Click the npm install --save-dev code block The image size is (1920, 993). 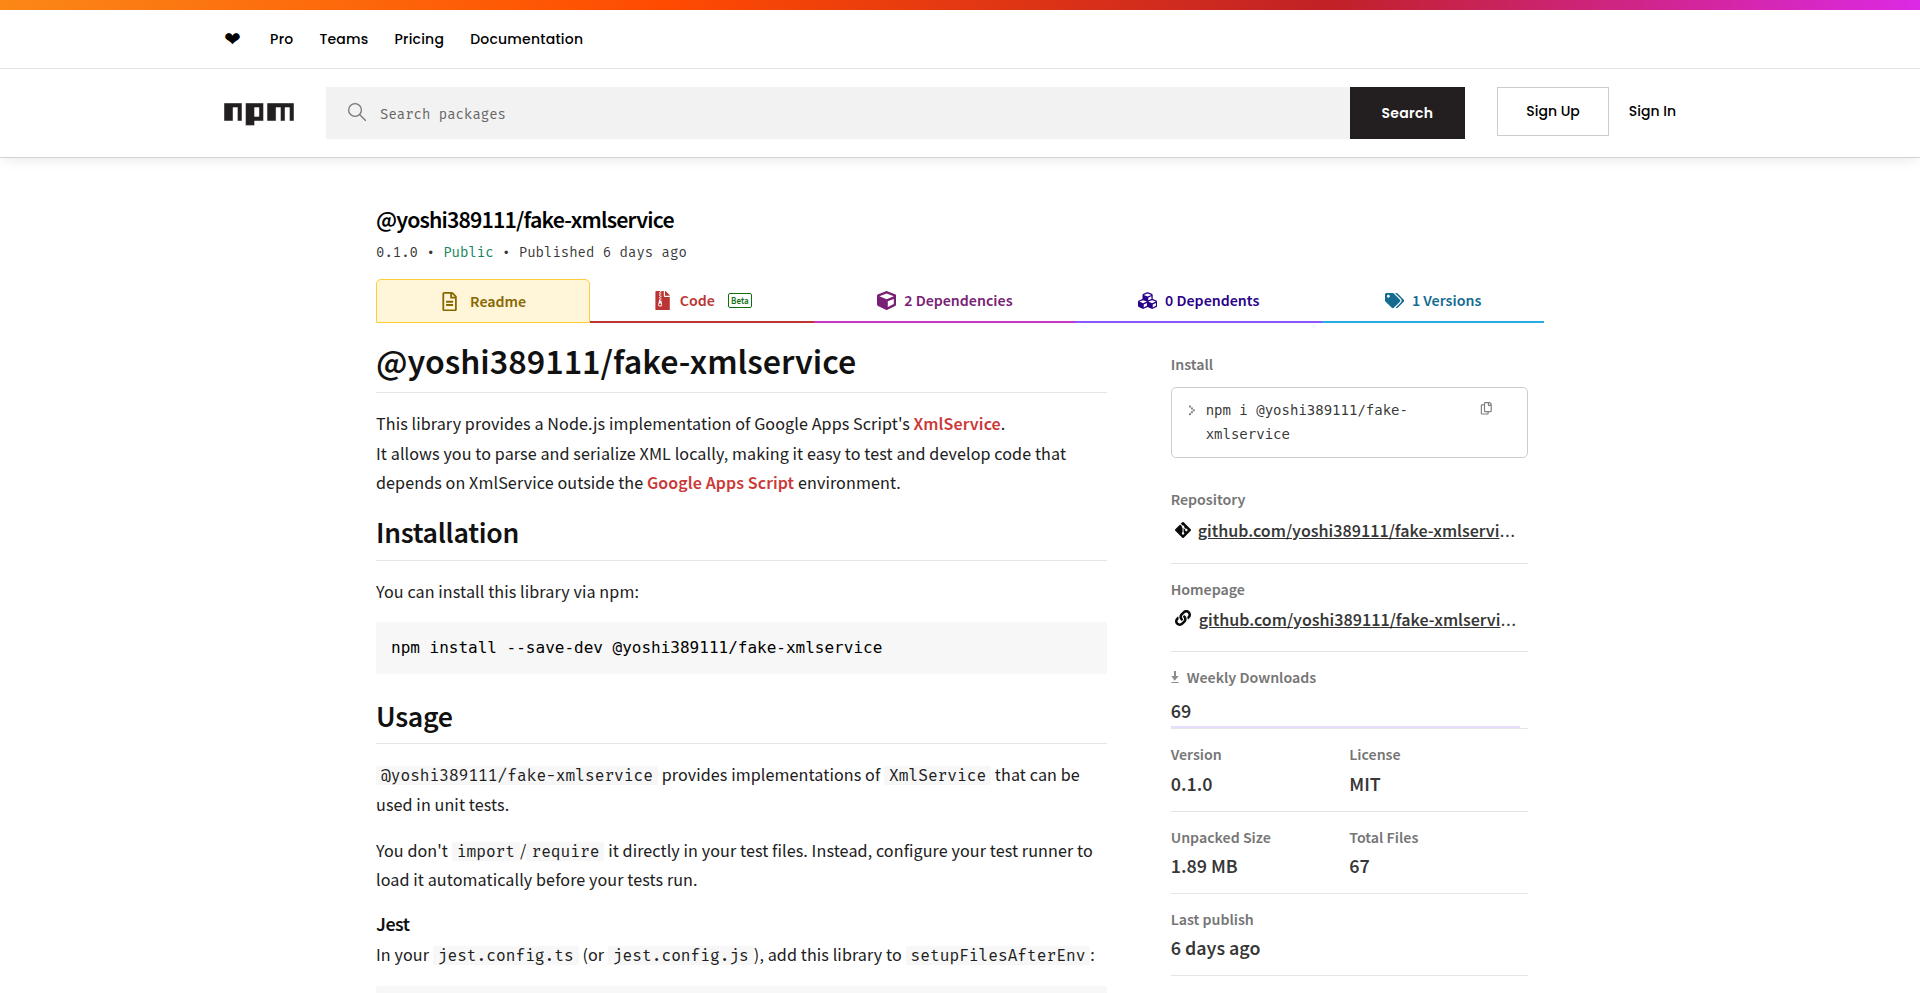(x=741, y=648)
